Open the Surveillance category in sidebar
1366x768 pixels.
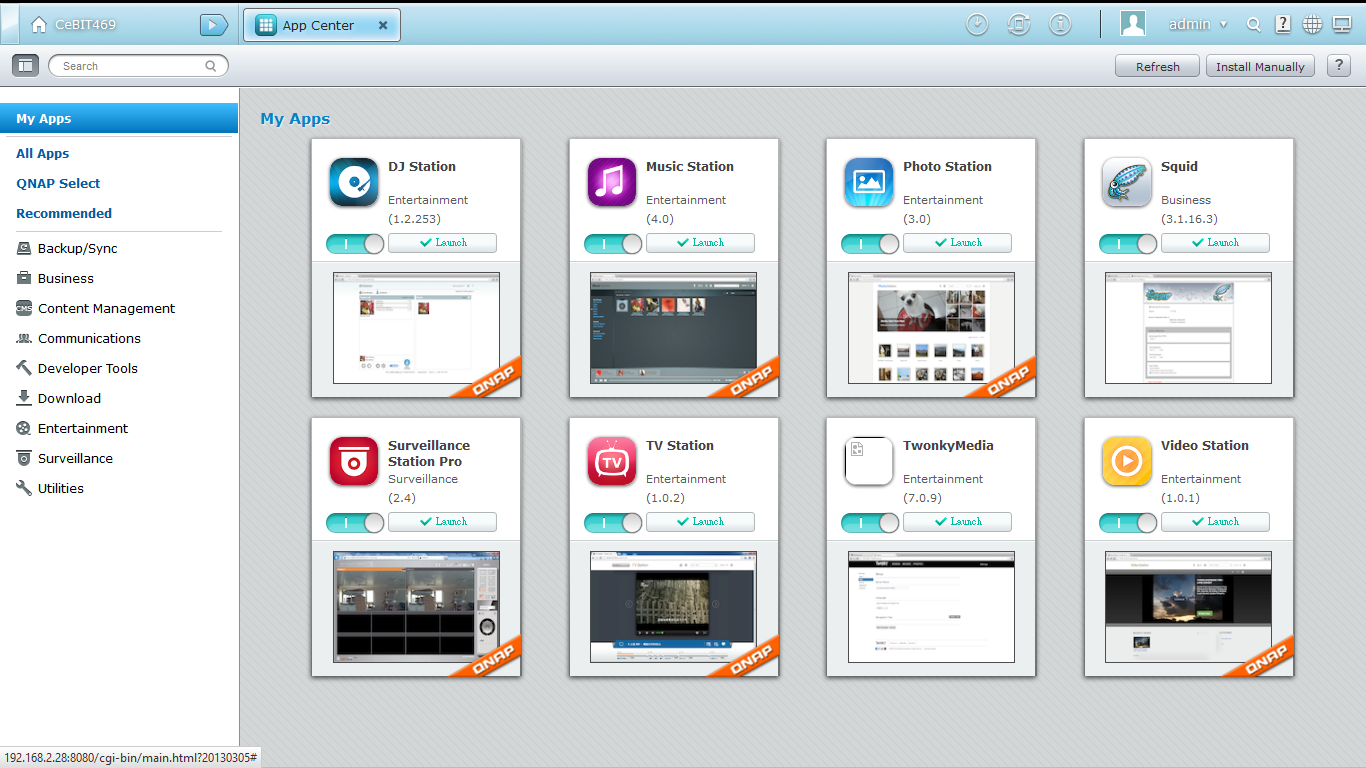click(65, 458)
